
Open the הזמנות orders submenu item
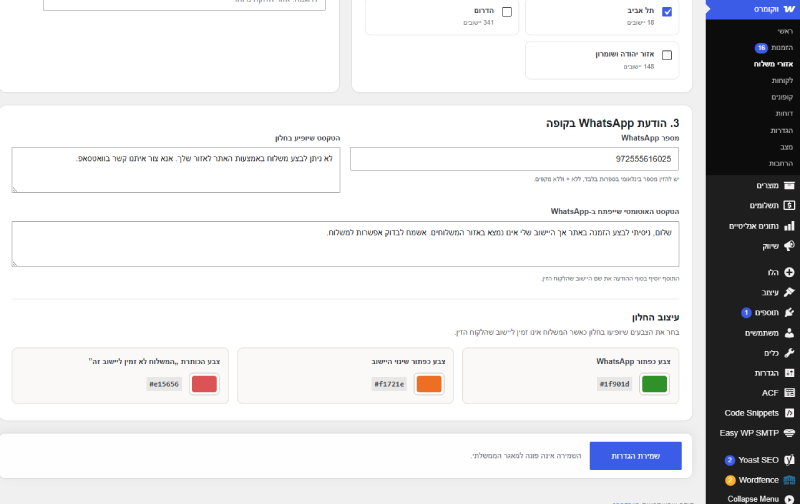click(x=782, y=47)
